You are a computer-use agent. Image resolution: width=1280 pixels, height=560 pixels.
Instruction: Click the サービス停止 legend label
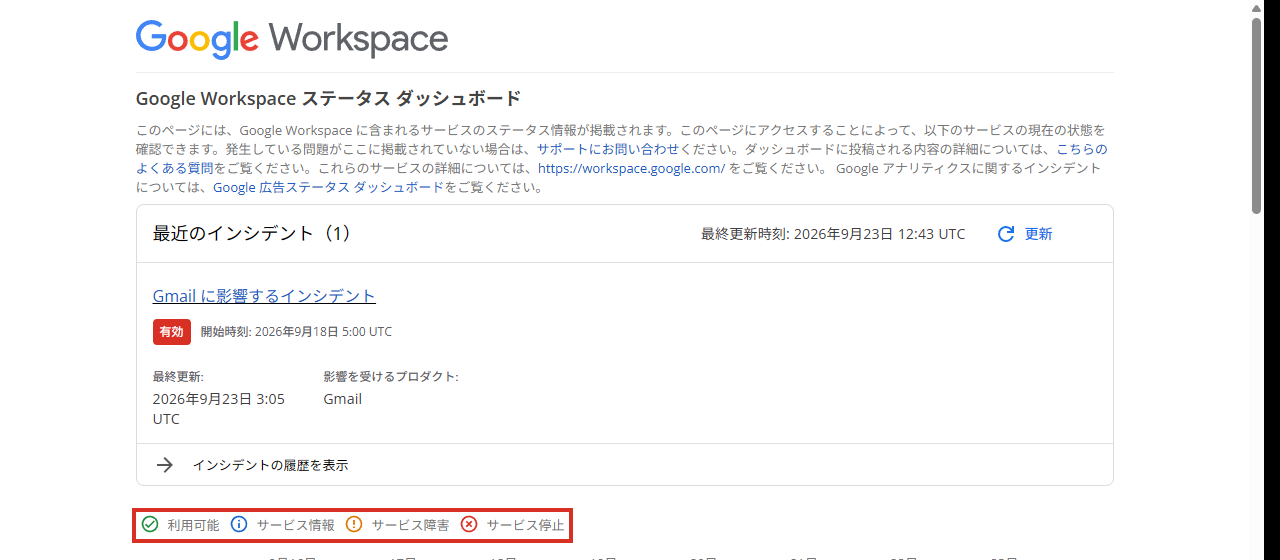[x=526, y=524]
